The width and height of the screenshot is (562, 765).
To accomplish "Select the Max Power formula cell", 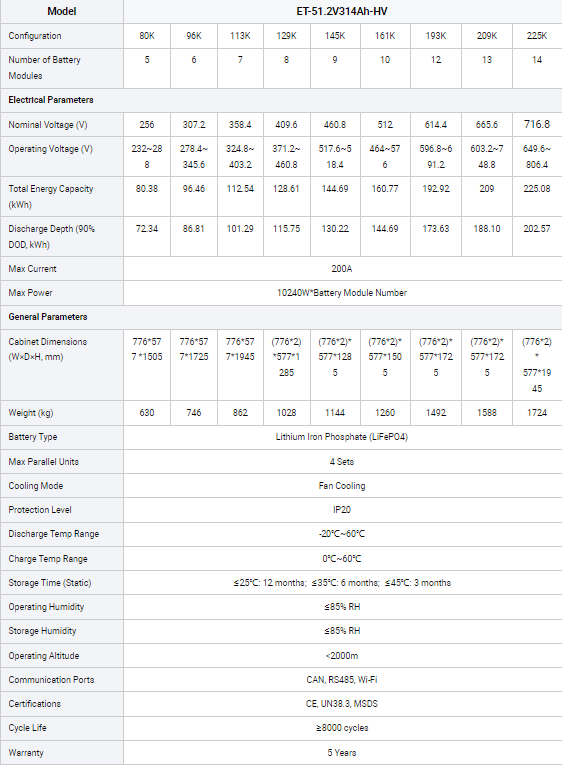I will [x=341, y=293].
